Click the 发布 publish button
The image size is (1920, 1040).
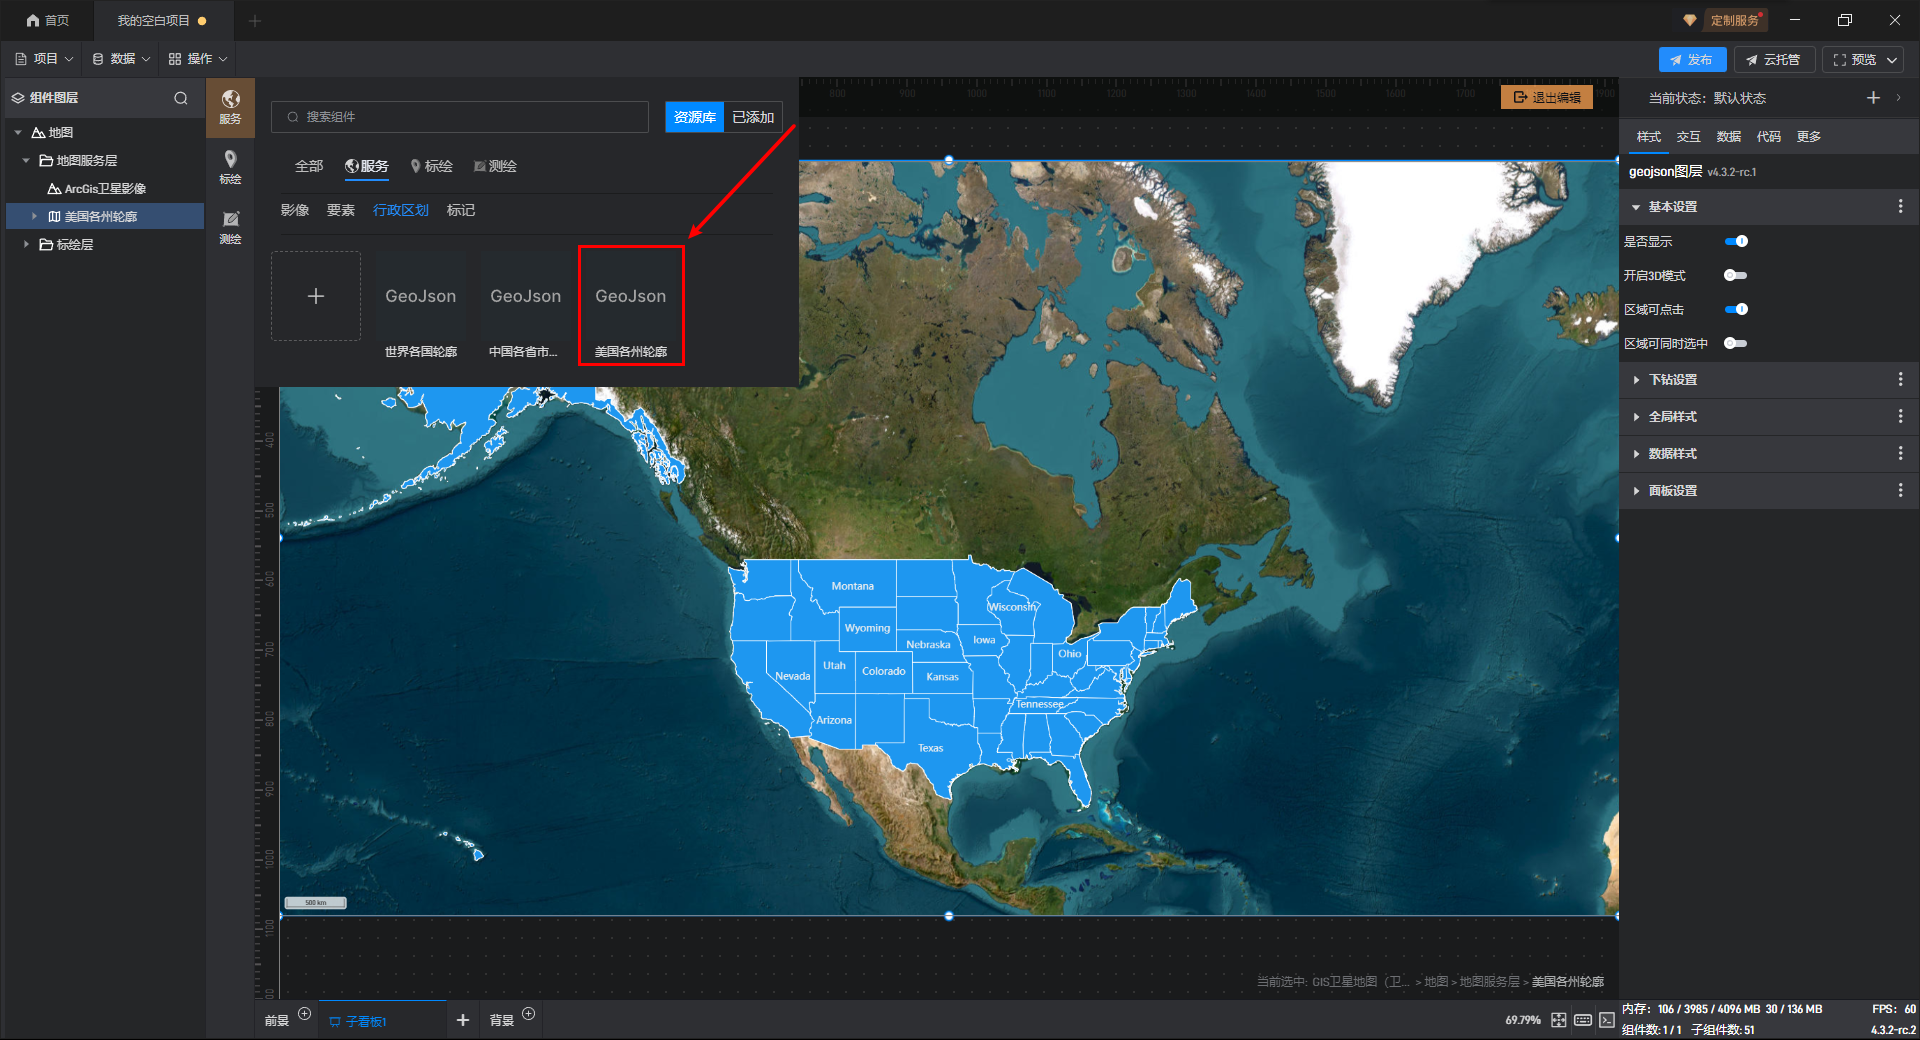1691,60
